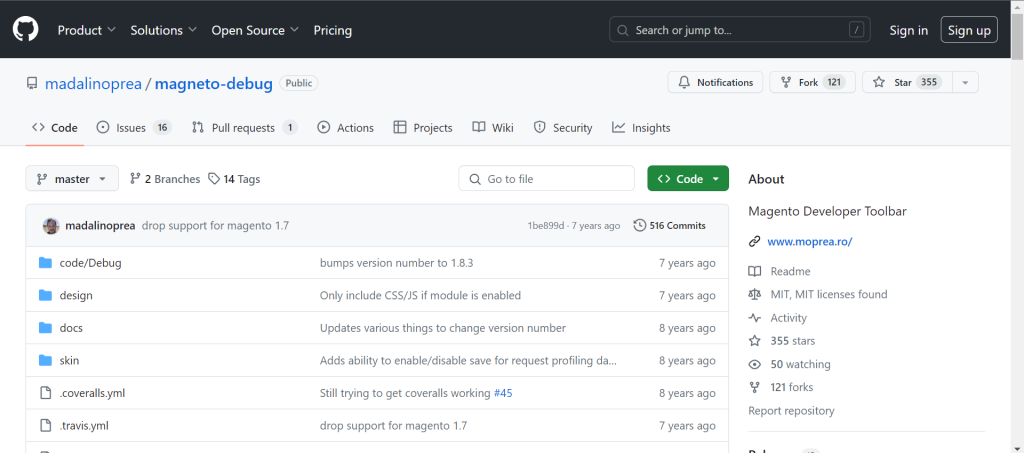1024x453 pixels.
Task: Open the docs folder
Action: tap(71, 328)
